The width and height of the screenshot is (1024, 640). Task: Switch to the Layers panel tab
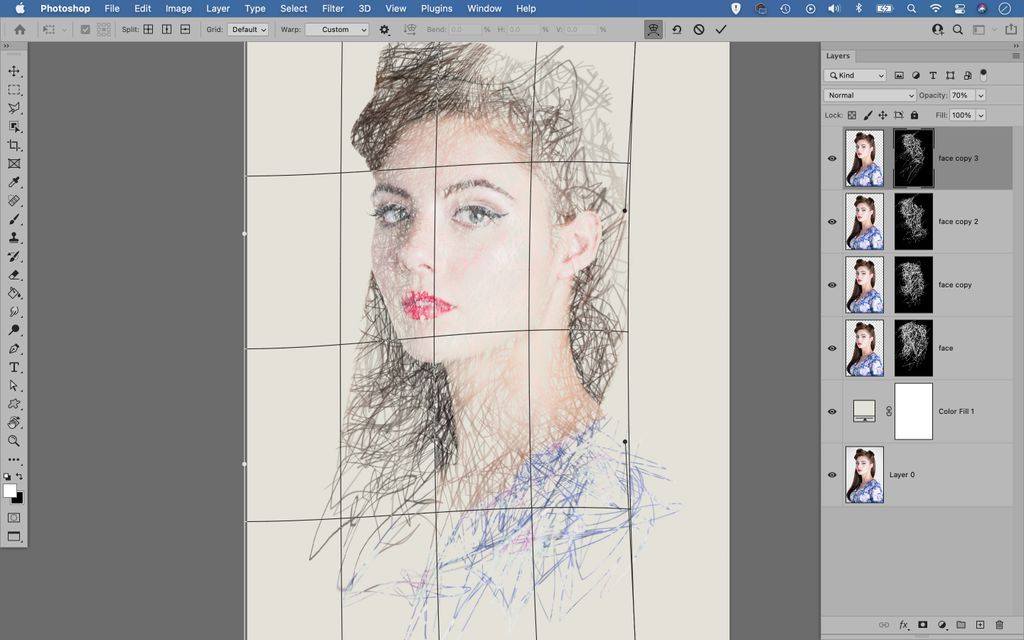tap(838, 56)
